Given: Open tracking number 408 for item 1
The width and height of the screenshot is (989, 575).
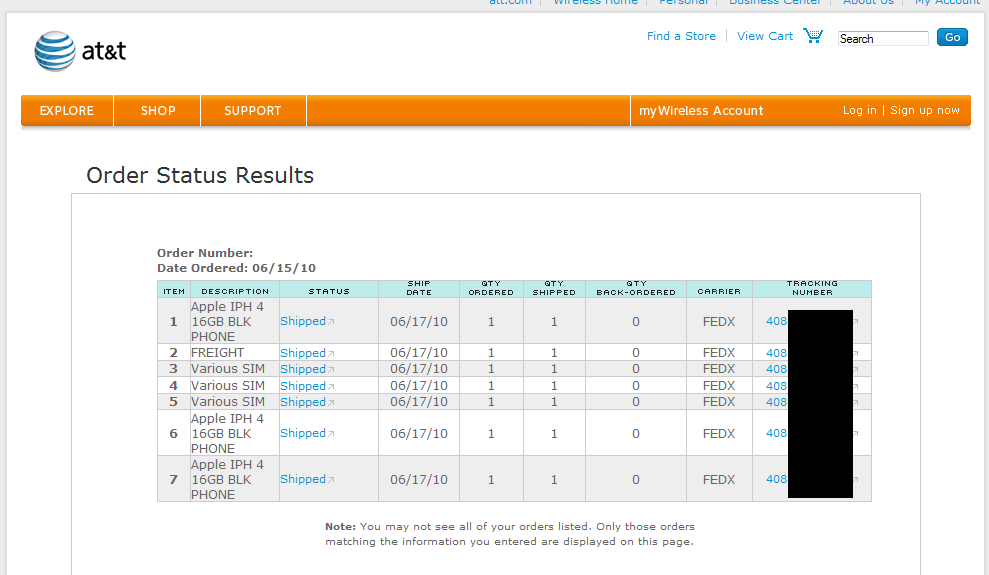Looking at the screenshot, I should point(776,321).
